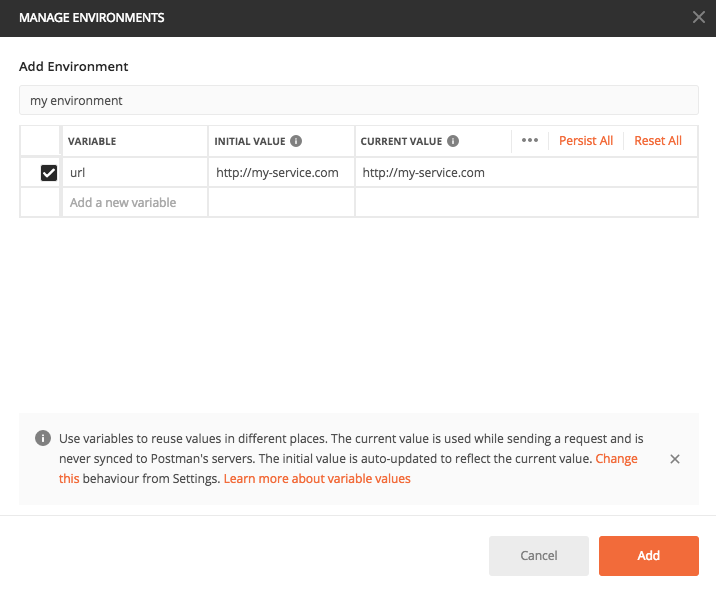
Task: Click empty current value cell of new row
Action: click(526, 202)
